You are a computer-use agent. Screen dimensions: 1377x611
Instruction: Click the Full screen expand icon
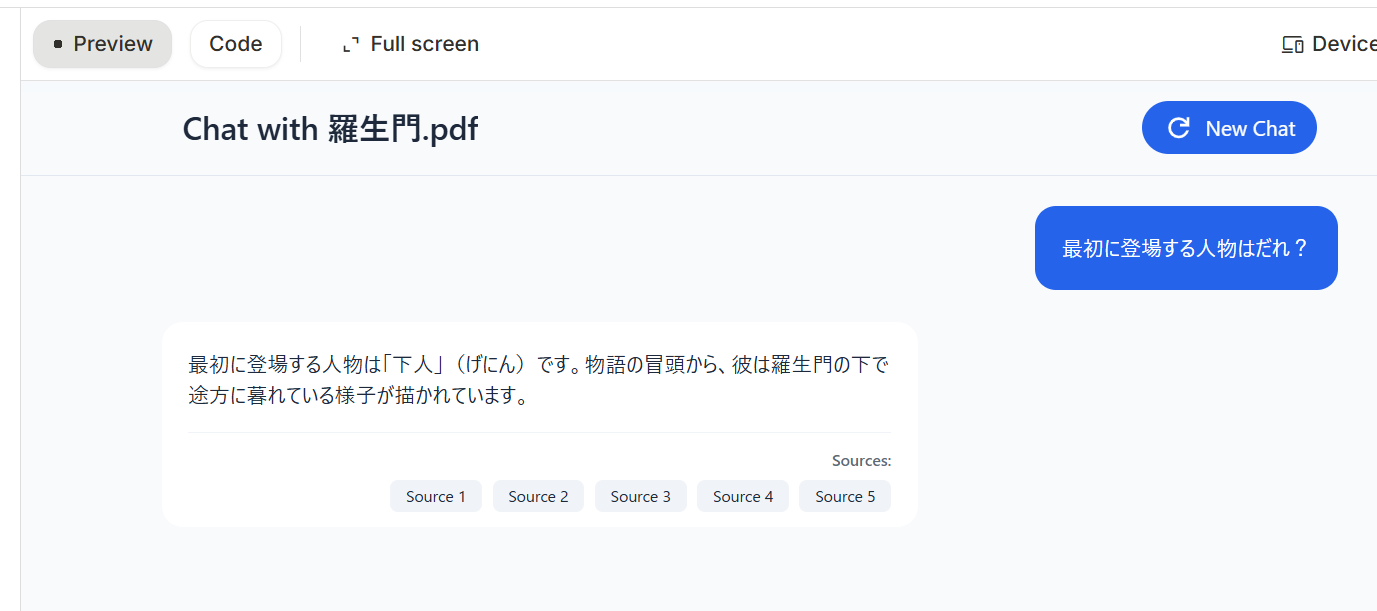(x=350, y=45)
